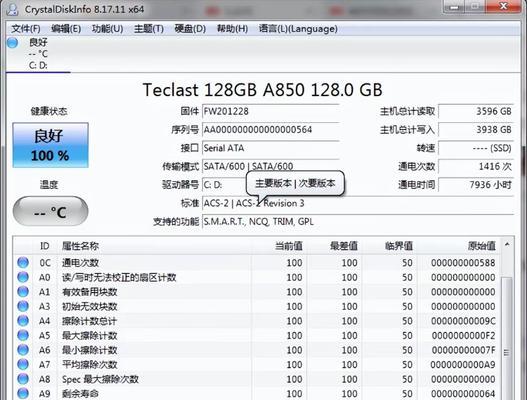Click raw value 0000000007F

tap(463, 350)
